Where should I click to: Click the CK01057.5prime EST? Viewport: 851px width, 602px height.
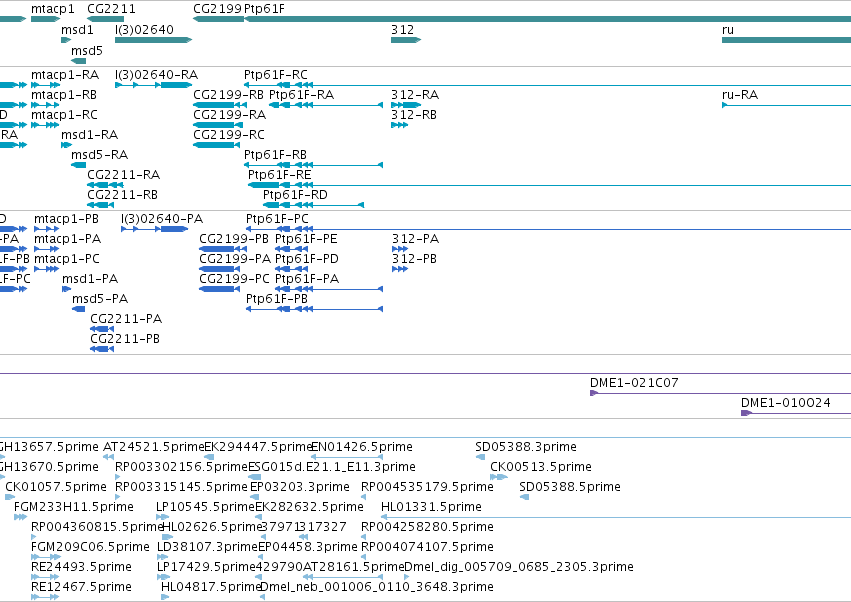point(10,497)
